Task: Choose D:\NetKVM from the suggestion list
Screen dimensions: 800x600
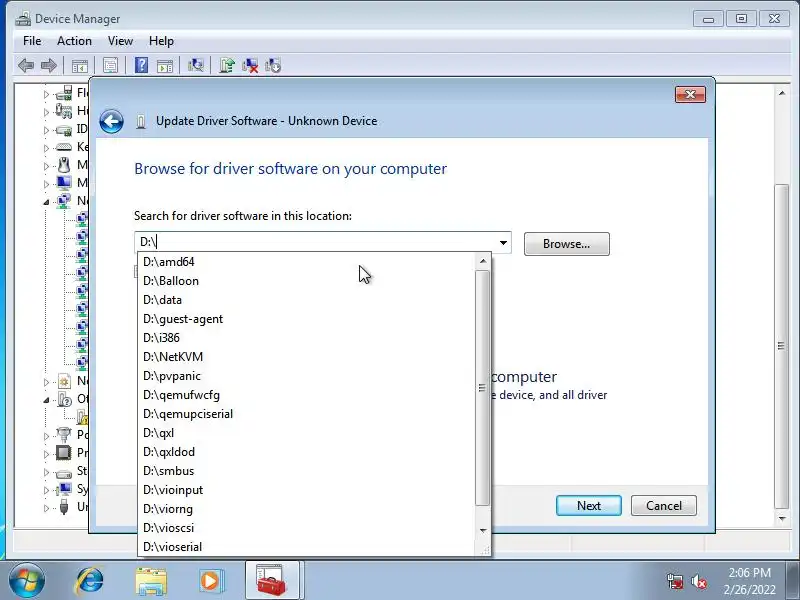Action: [x=306, y=357]
